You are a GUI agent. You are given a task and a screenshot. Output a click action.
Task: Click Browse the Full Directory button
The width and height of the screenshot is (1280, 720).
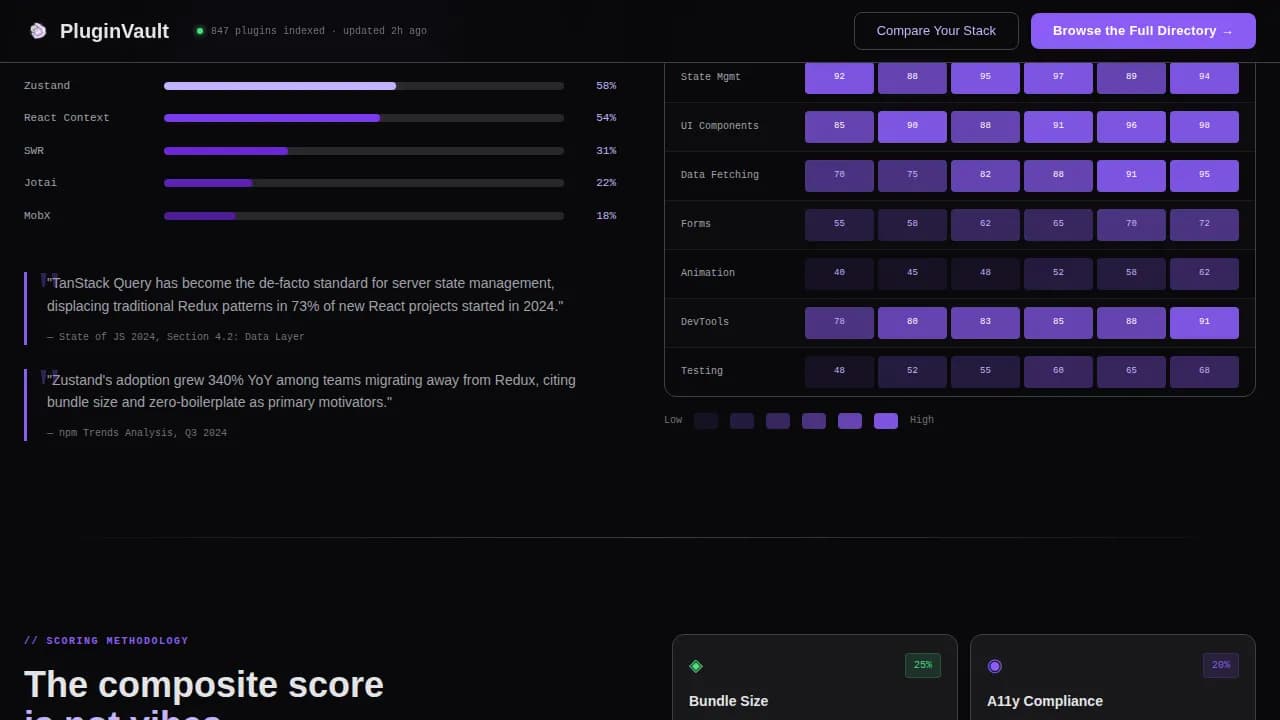click(x=1143, y=31)
